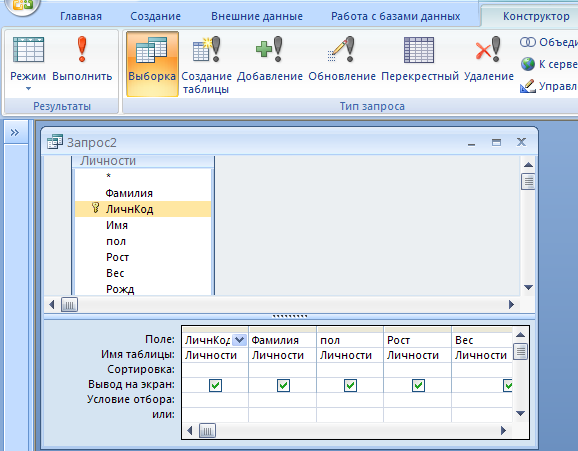Screen dimensions: 578x451
Task: Click the design grid vertical scroll thumb
Action: click(x=520, y=351)
